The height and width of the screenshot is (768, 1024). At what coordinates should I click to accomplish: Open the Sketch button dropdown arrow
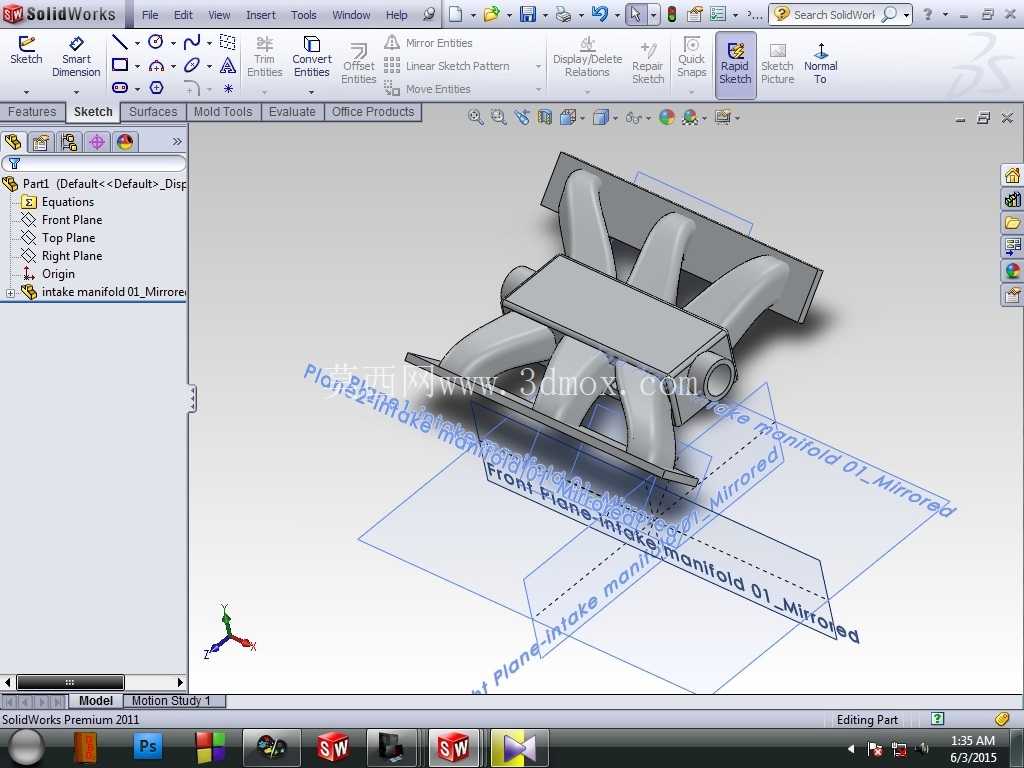(x=26, y=92)
